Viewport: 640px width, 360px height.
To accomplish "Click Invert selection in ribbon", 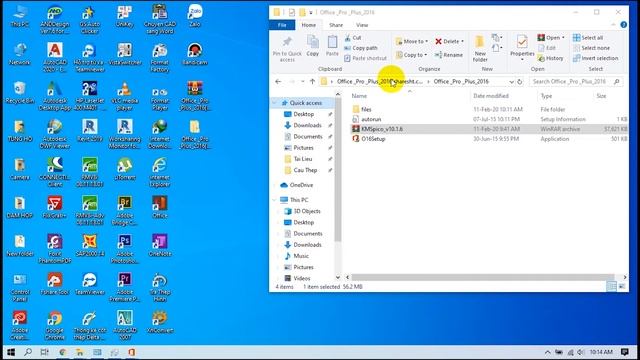I will pos(596,58).
